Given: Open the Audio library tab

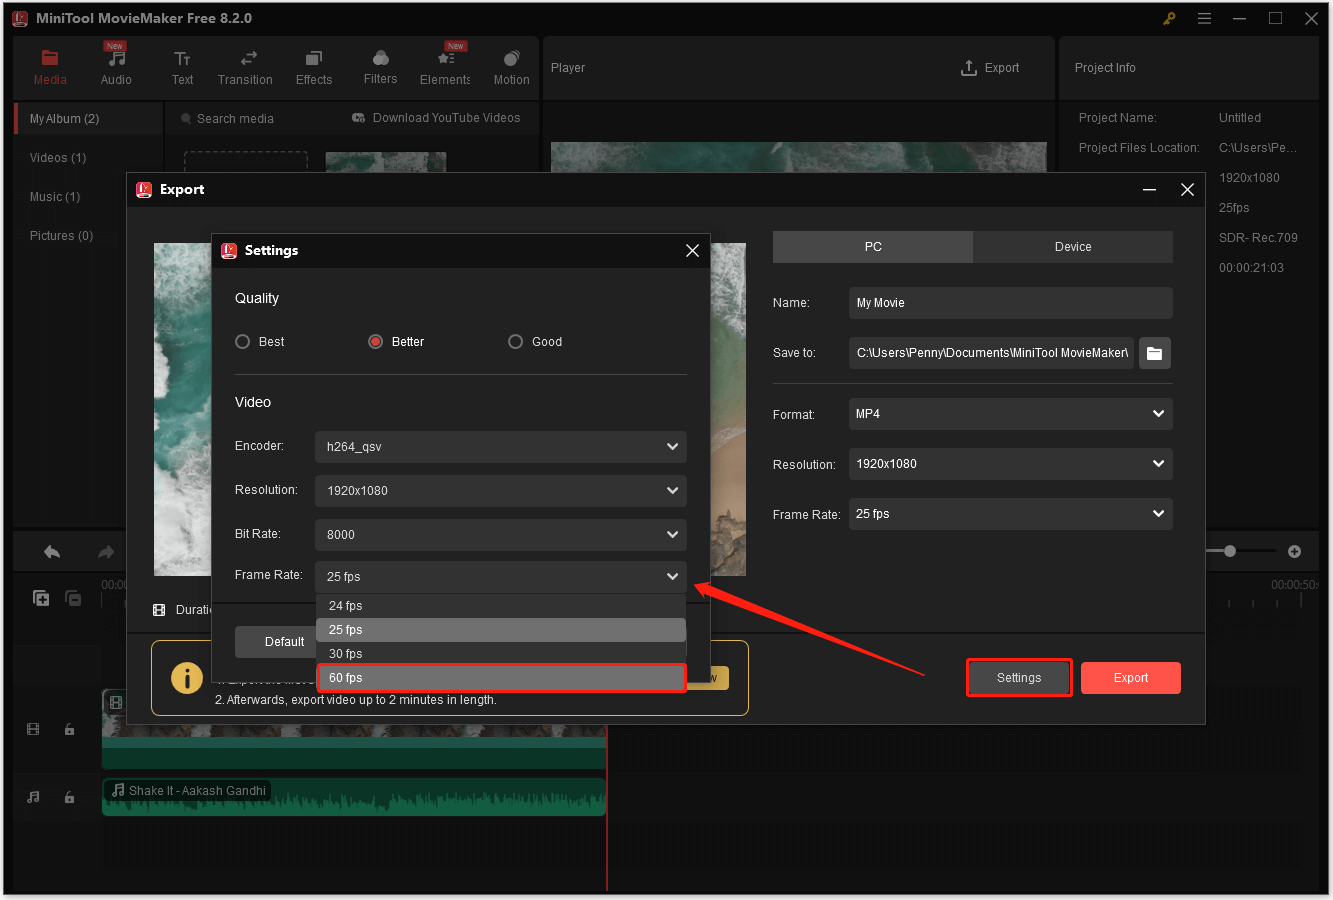Looking at the screenshot, I should pos(116,67).
